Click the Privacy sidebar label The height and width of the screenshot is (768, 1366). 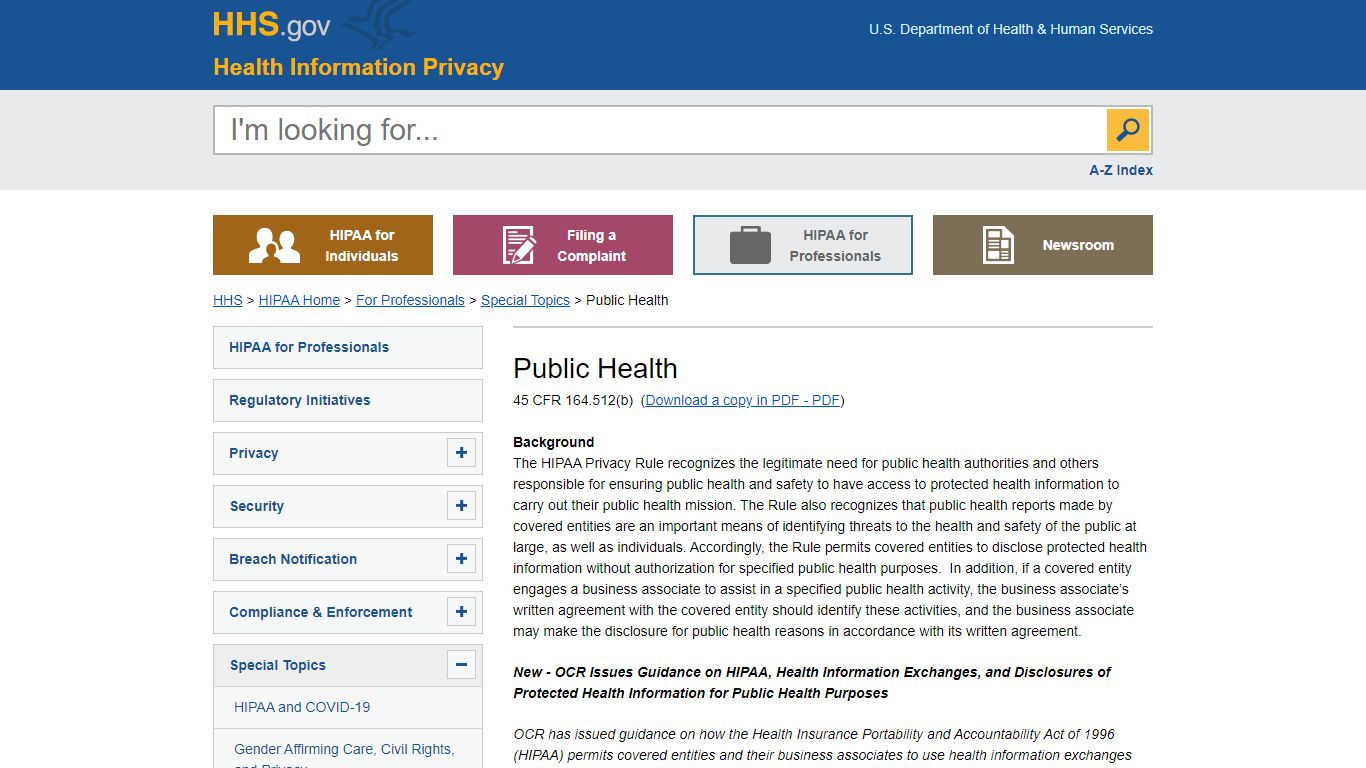point(254,453)
